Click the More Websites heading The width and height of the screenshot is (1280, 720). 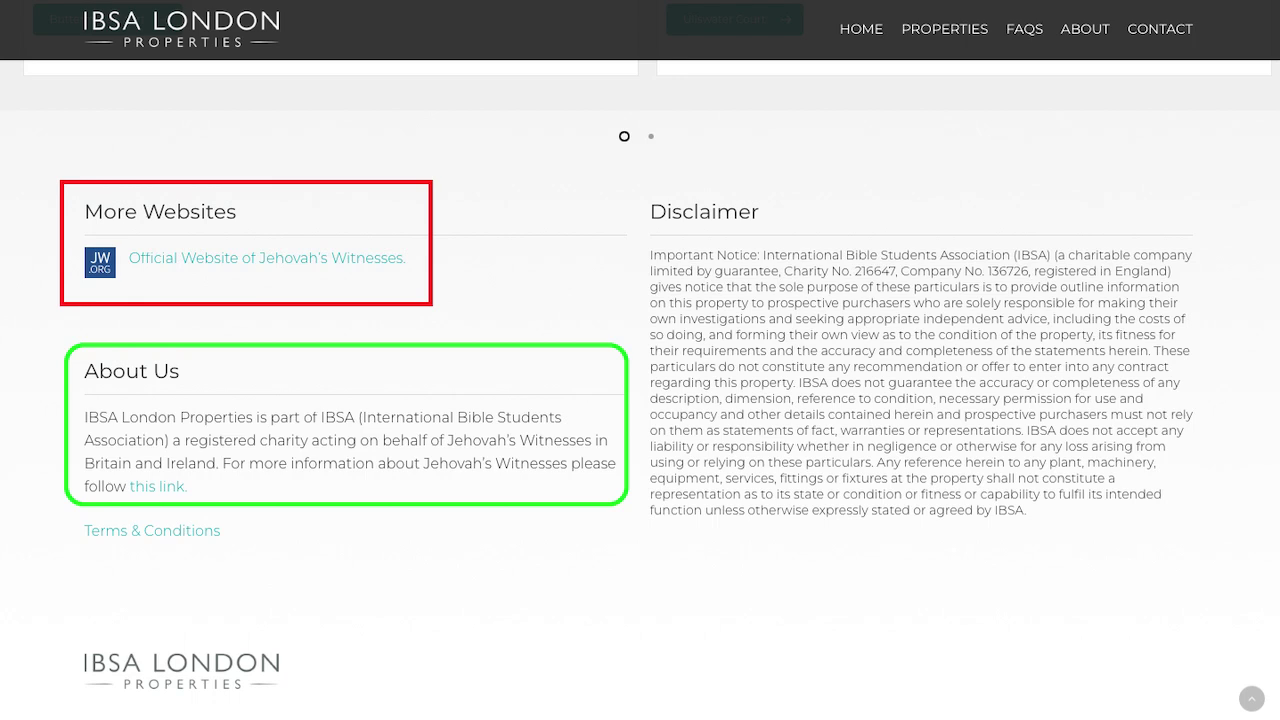click(x=160, y=212)
